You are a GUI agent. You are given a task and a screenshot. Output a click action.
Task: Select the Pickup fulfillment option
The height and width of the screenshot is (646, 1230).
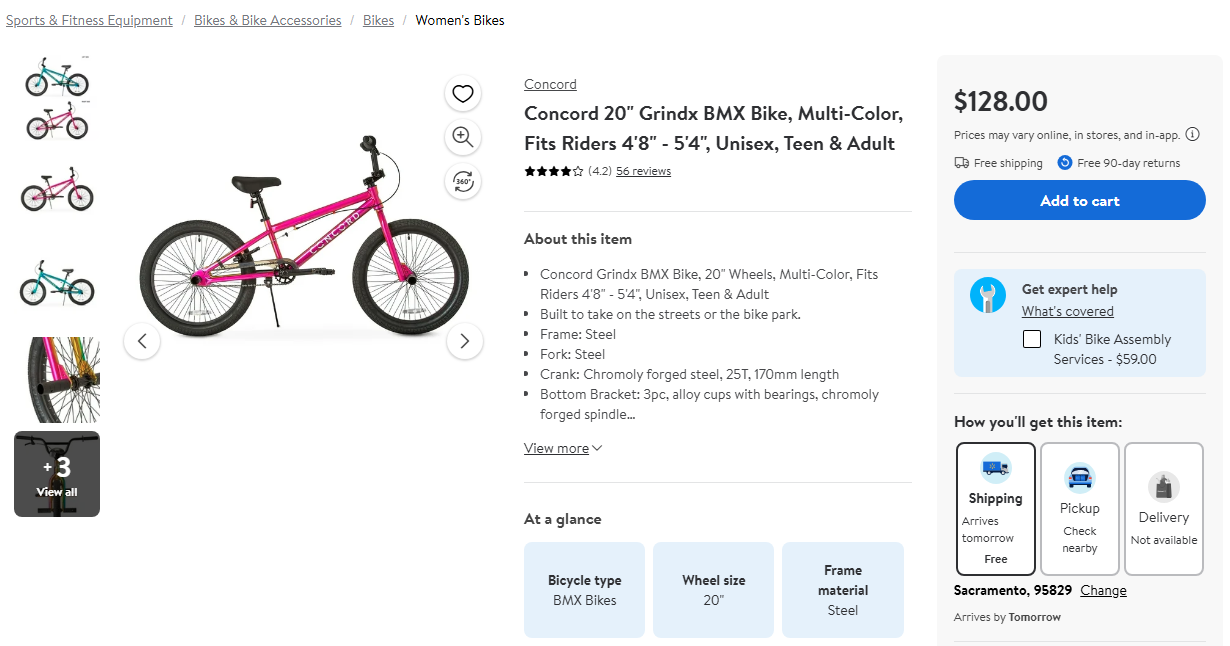[1079, 508]
